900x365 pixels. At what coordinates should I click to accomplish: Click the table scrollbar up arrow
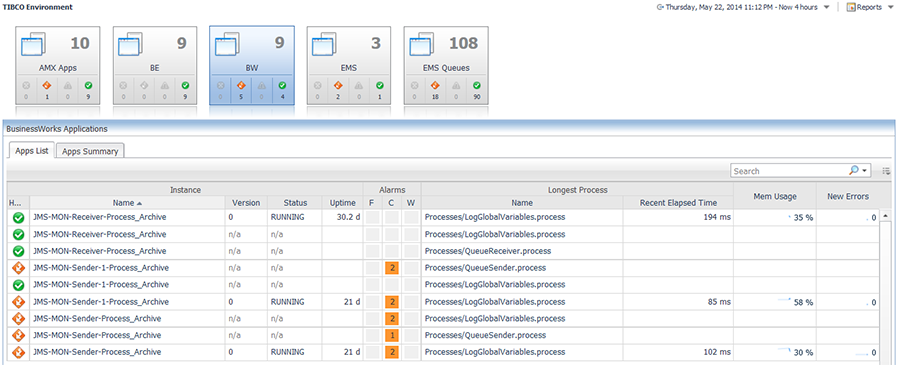[886, 216]
